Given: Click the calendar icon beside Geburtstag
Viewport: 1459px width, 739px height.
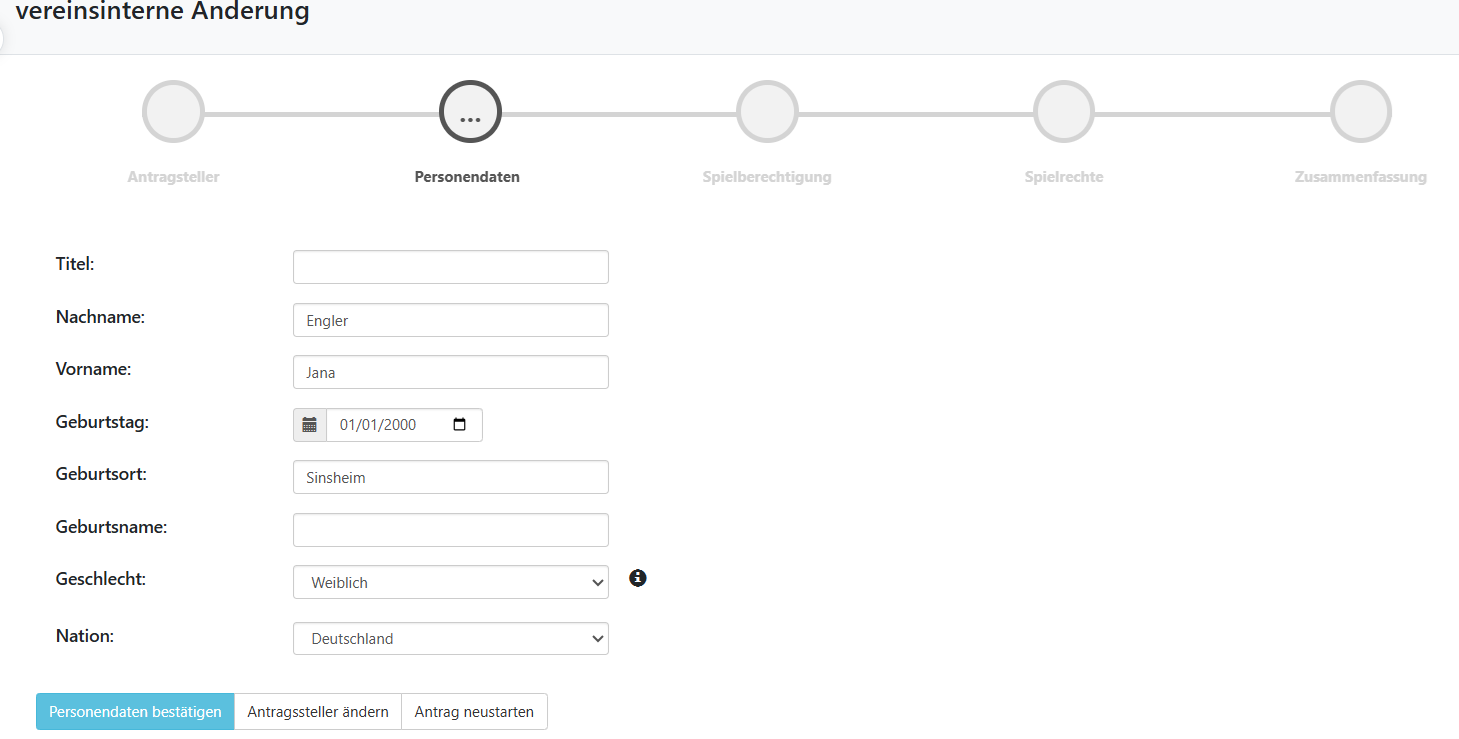Looking at the screenshot, I should pyautogui.click(x=310, y=425).
